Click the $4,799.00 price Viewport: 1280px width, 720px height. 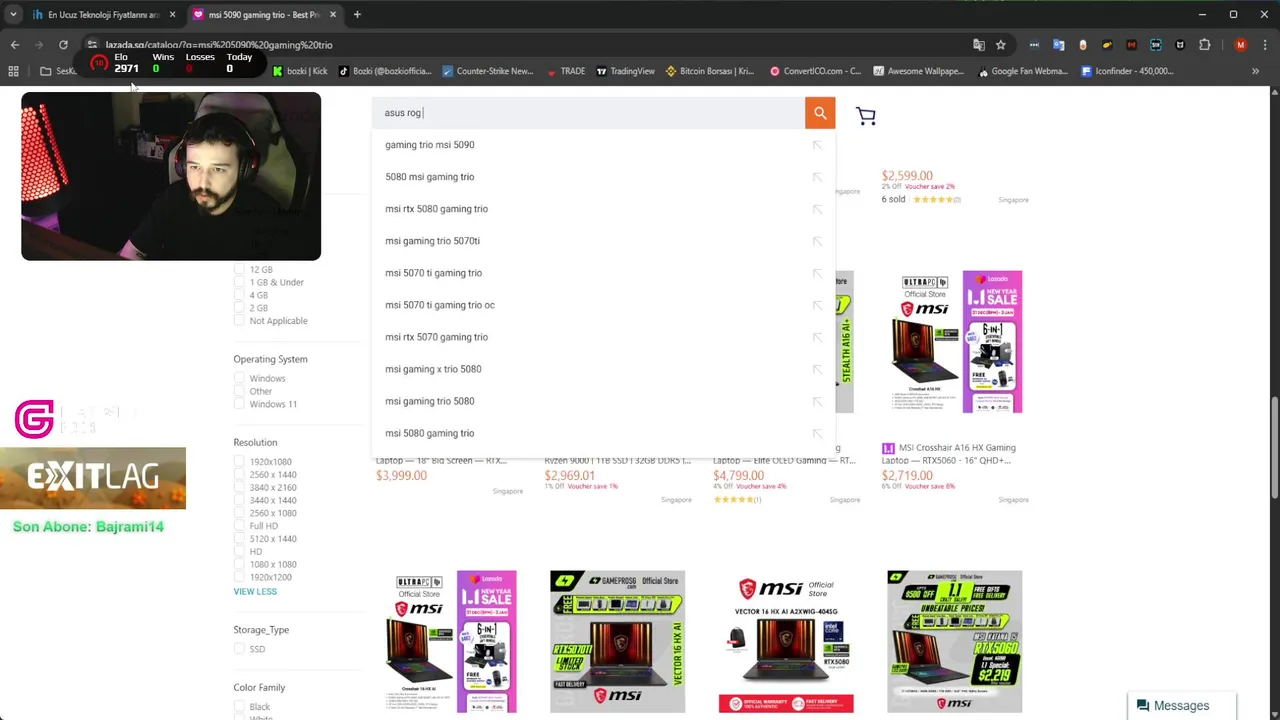pyautogui.click(x=738, y=476)
